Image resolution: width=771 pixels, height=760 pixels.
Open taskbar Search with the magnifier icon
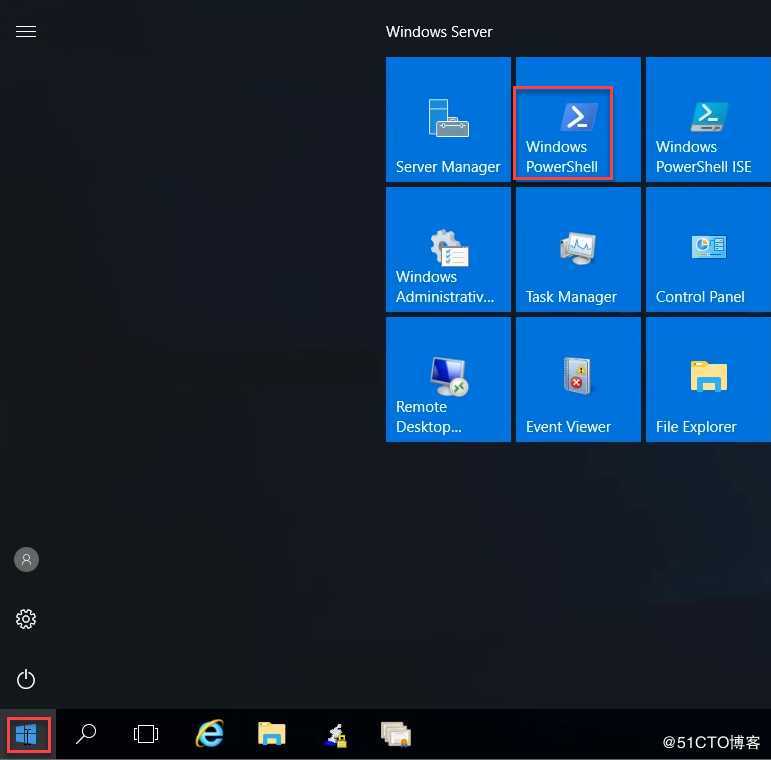pos(86,735)
